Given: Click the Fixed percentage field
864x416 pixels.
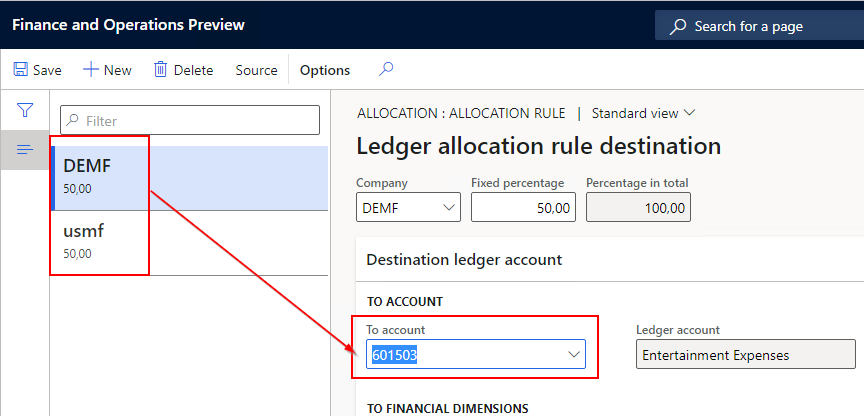Looking at the screenshot, I should (522, 208).
